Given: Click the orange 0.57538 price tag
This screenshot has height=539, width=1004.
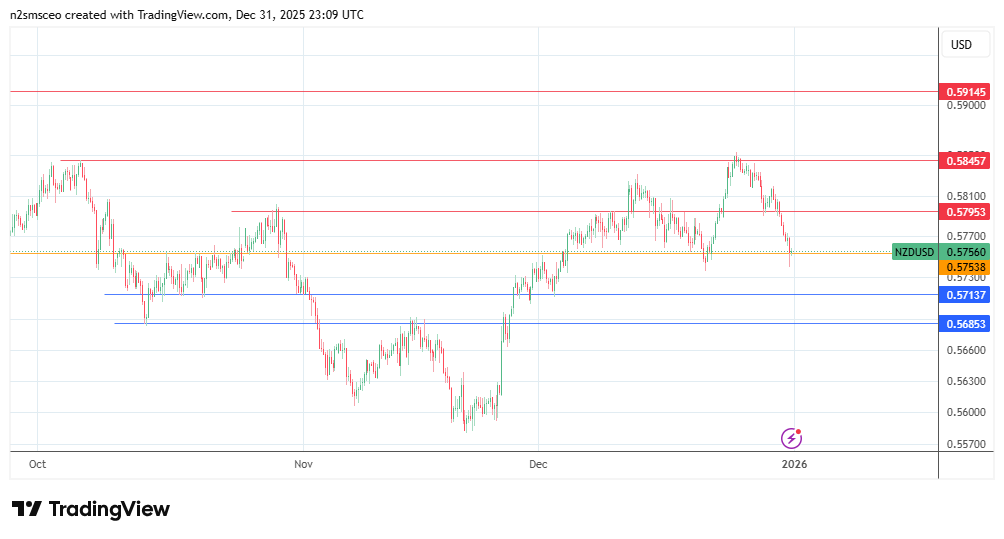Looking at the screenshot, I should (965, 268).
